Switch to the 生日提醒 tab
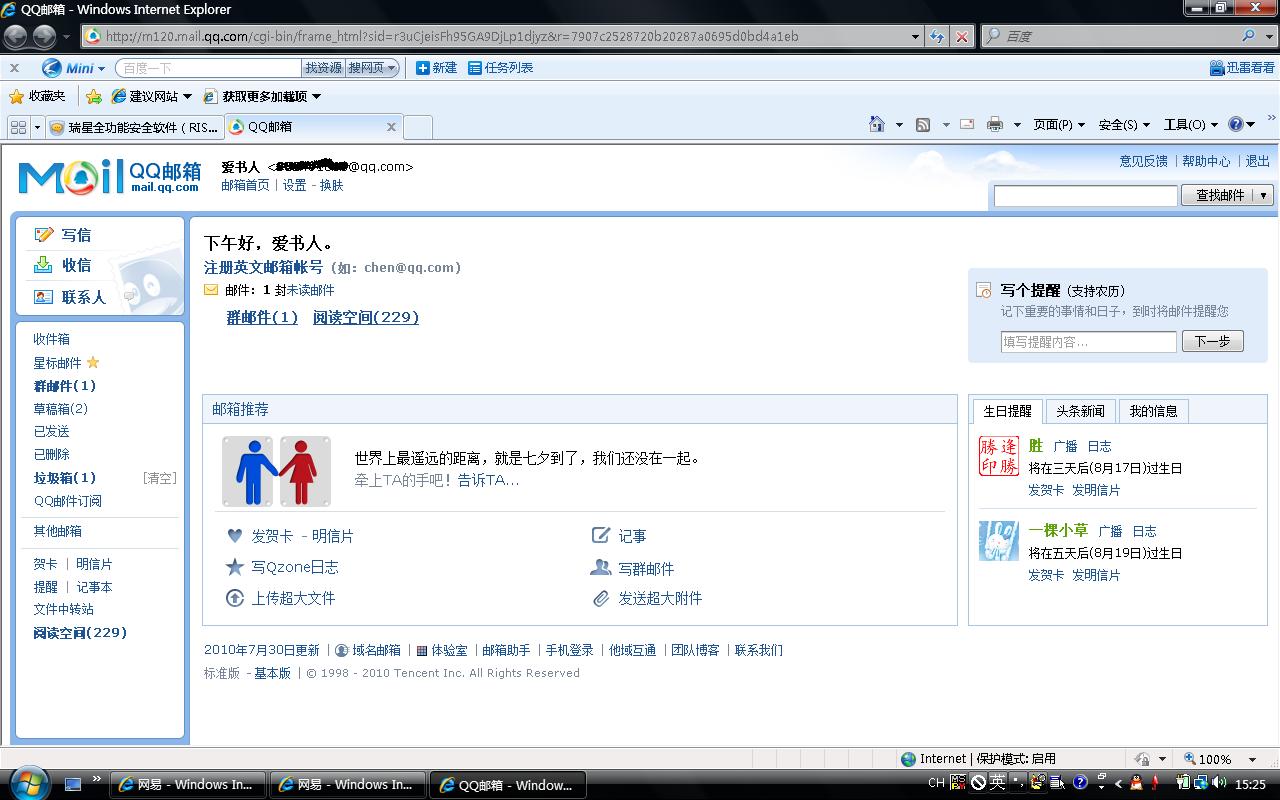Image resolution: width=1280 pixels, height=800 pixels. 1007,411
